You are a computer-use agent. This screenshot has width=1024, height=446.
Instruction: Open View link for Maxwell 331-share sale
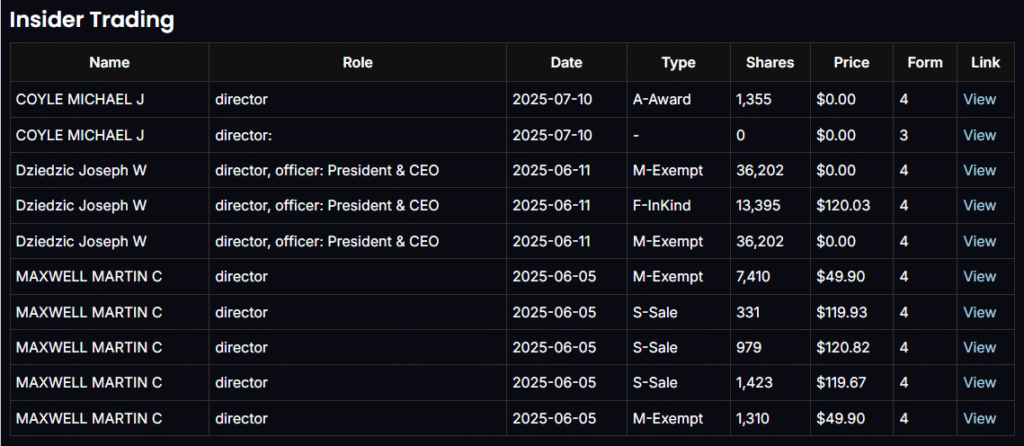tap(979, 312)
